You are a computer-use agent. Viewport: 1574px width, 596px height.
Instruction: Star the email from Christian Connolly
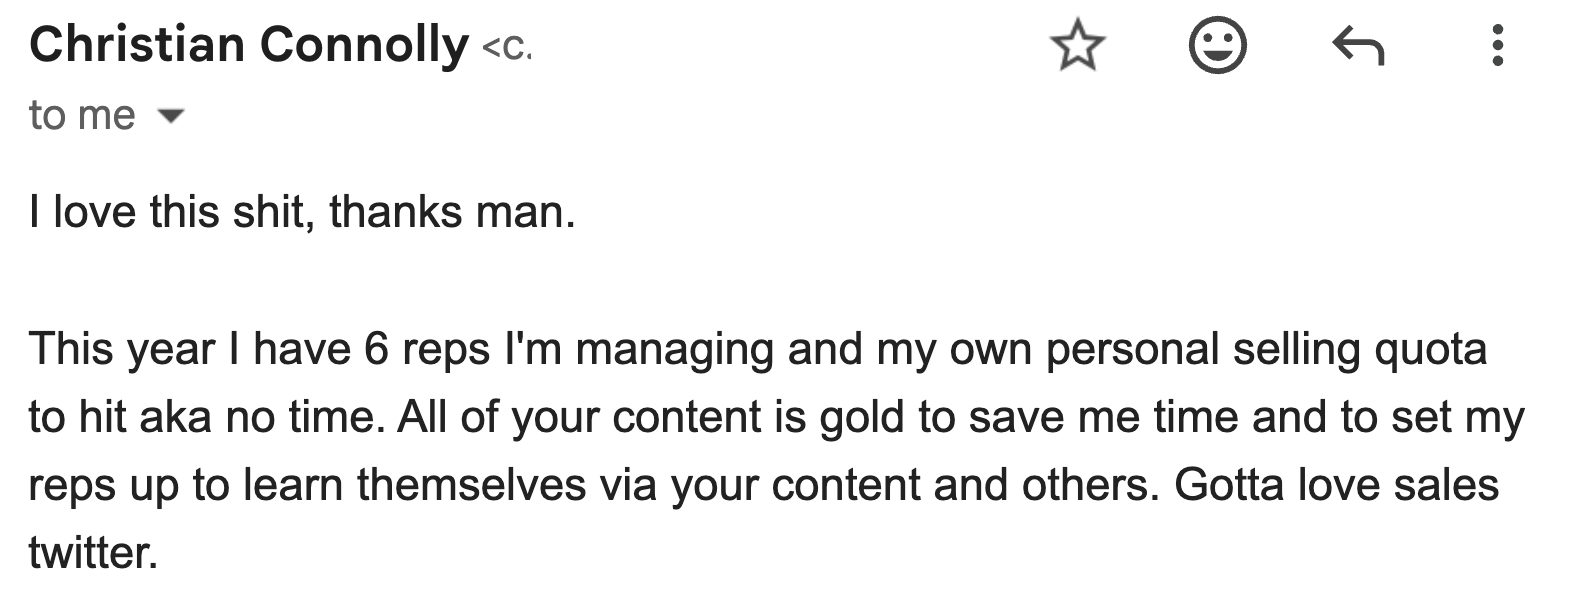[1077, 46]
